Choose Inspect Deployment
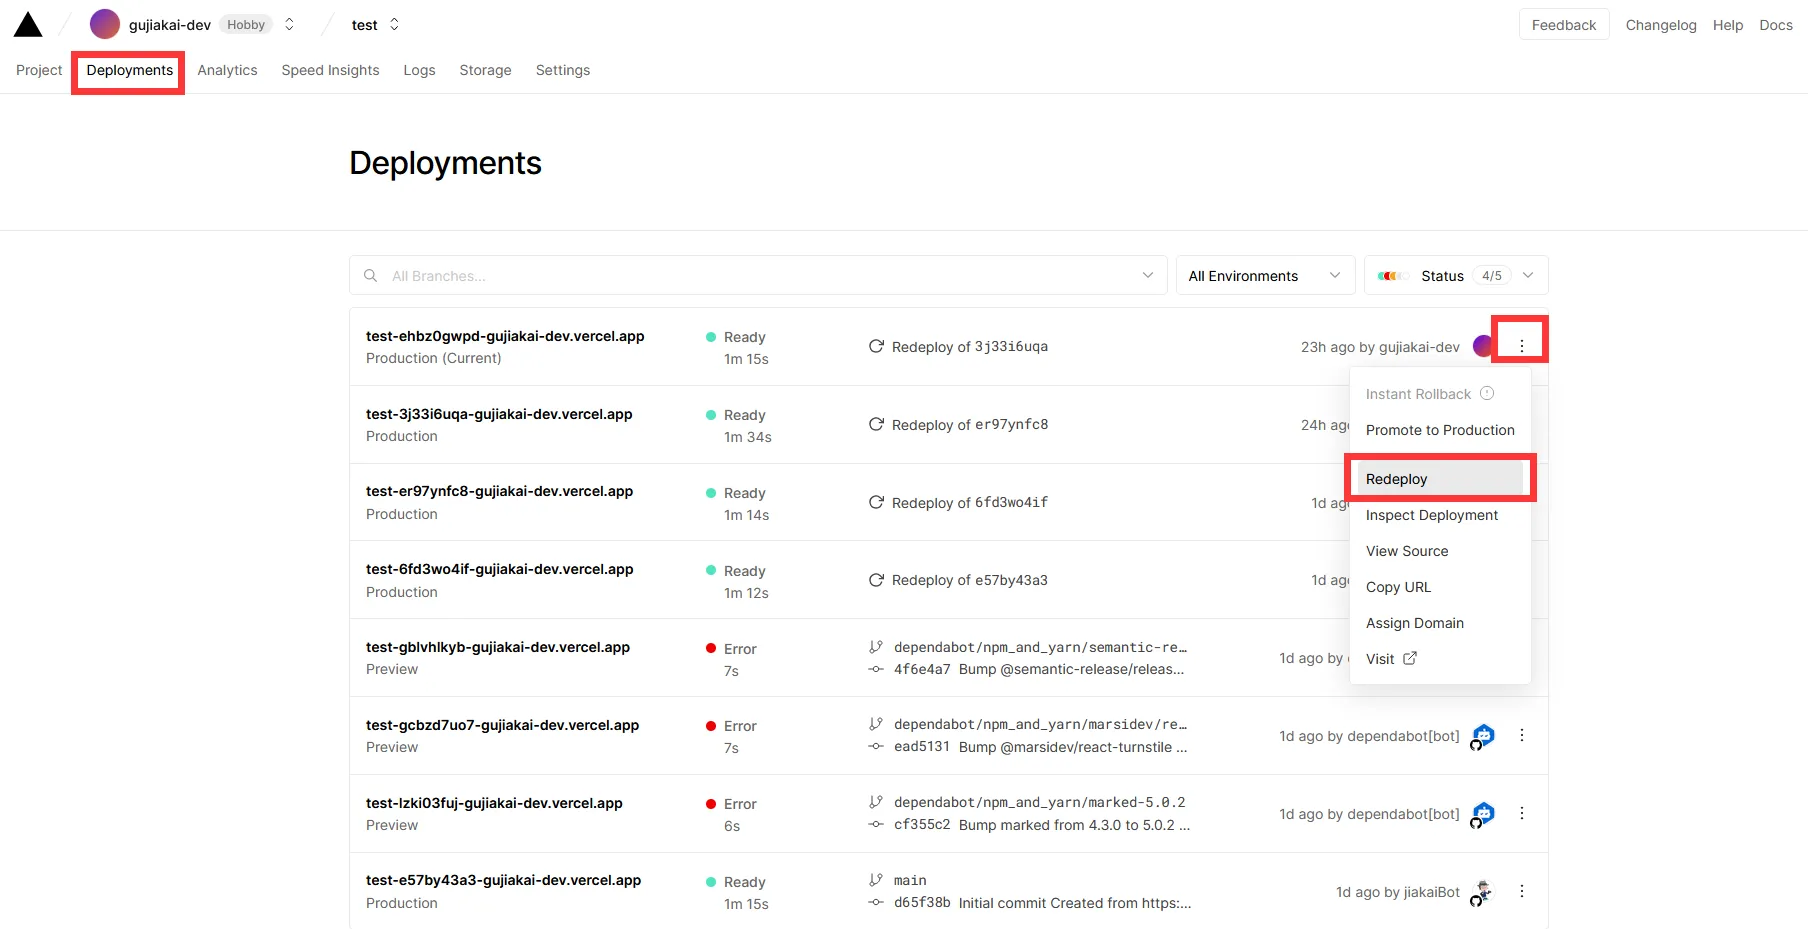The height and width of the screenshot is (929, 1808). coord(1440,515)
